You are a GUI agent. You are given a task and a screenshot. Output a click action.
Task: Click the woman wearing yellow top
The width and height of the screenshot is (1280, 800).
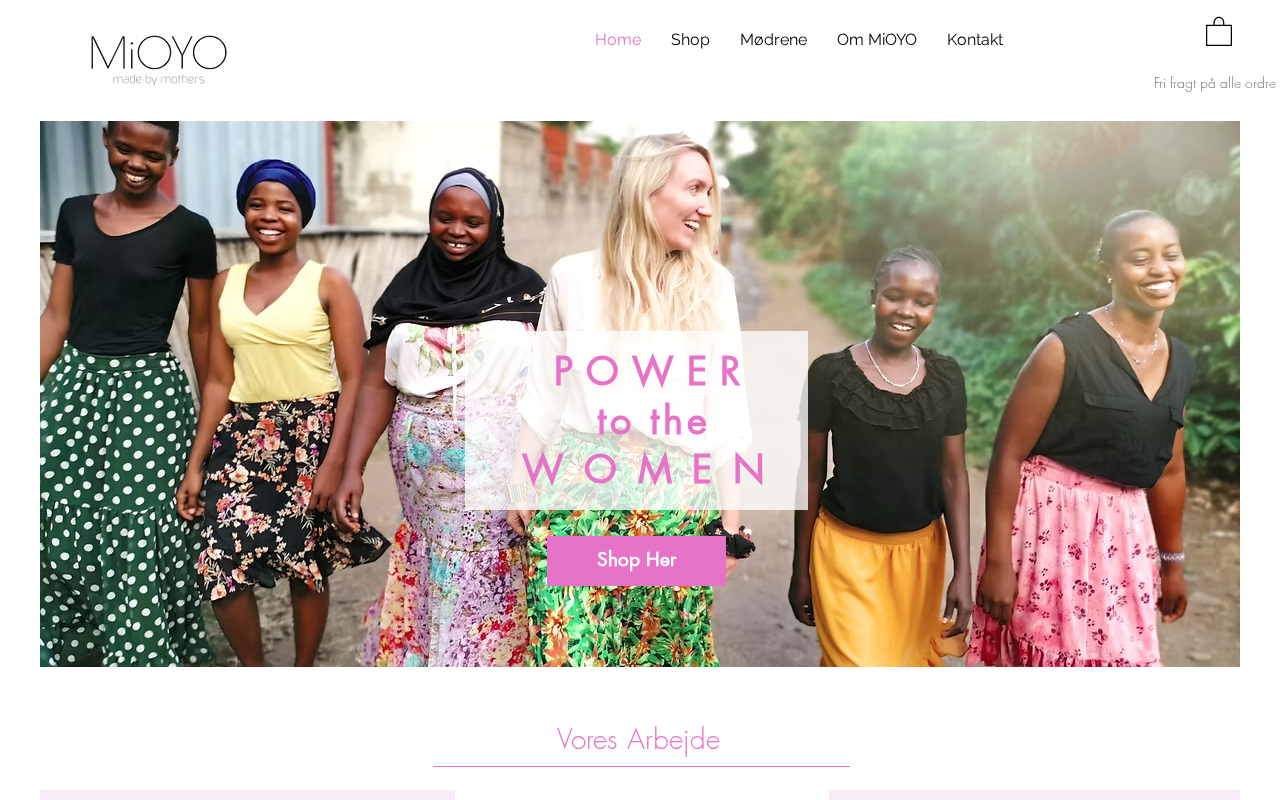pyautogui.click(x=275, y=400)
